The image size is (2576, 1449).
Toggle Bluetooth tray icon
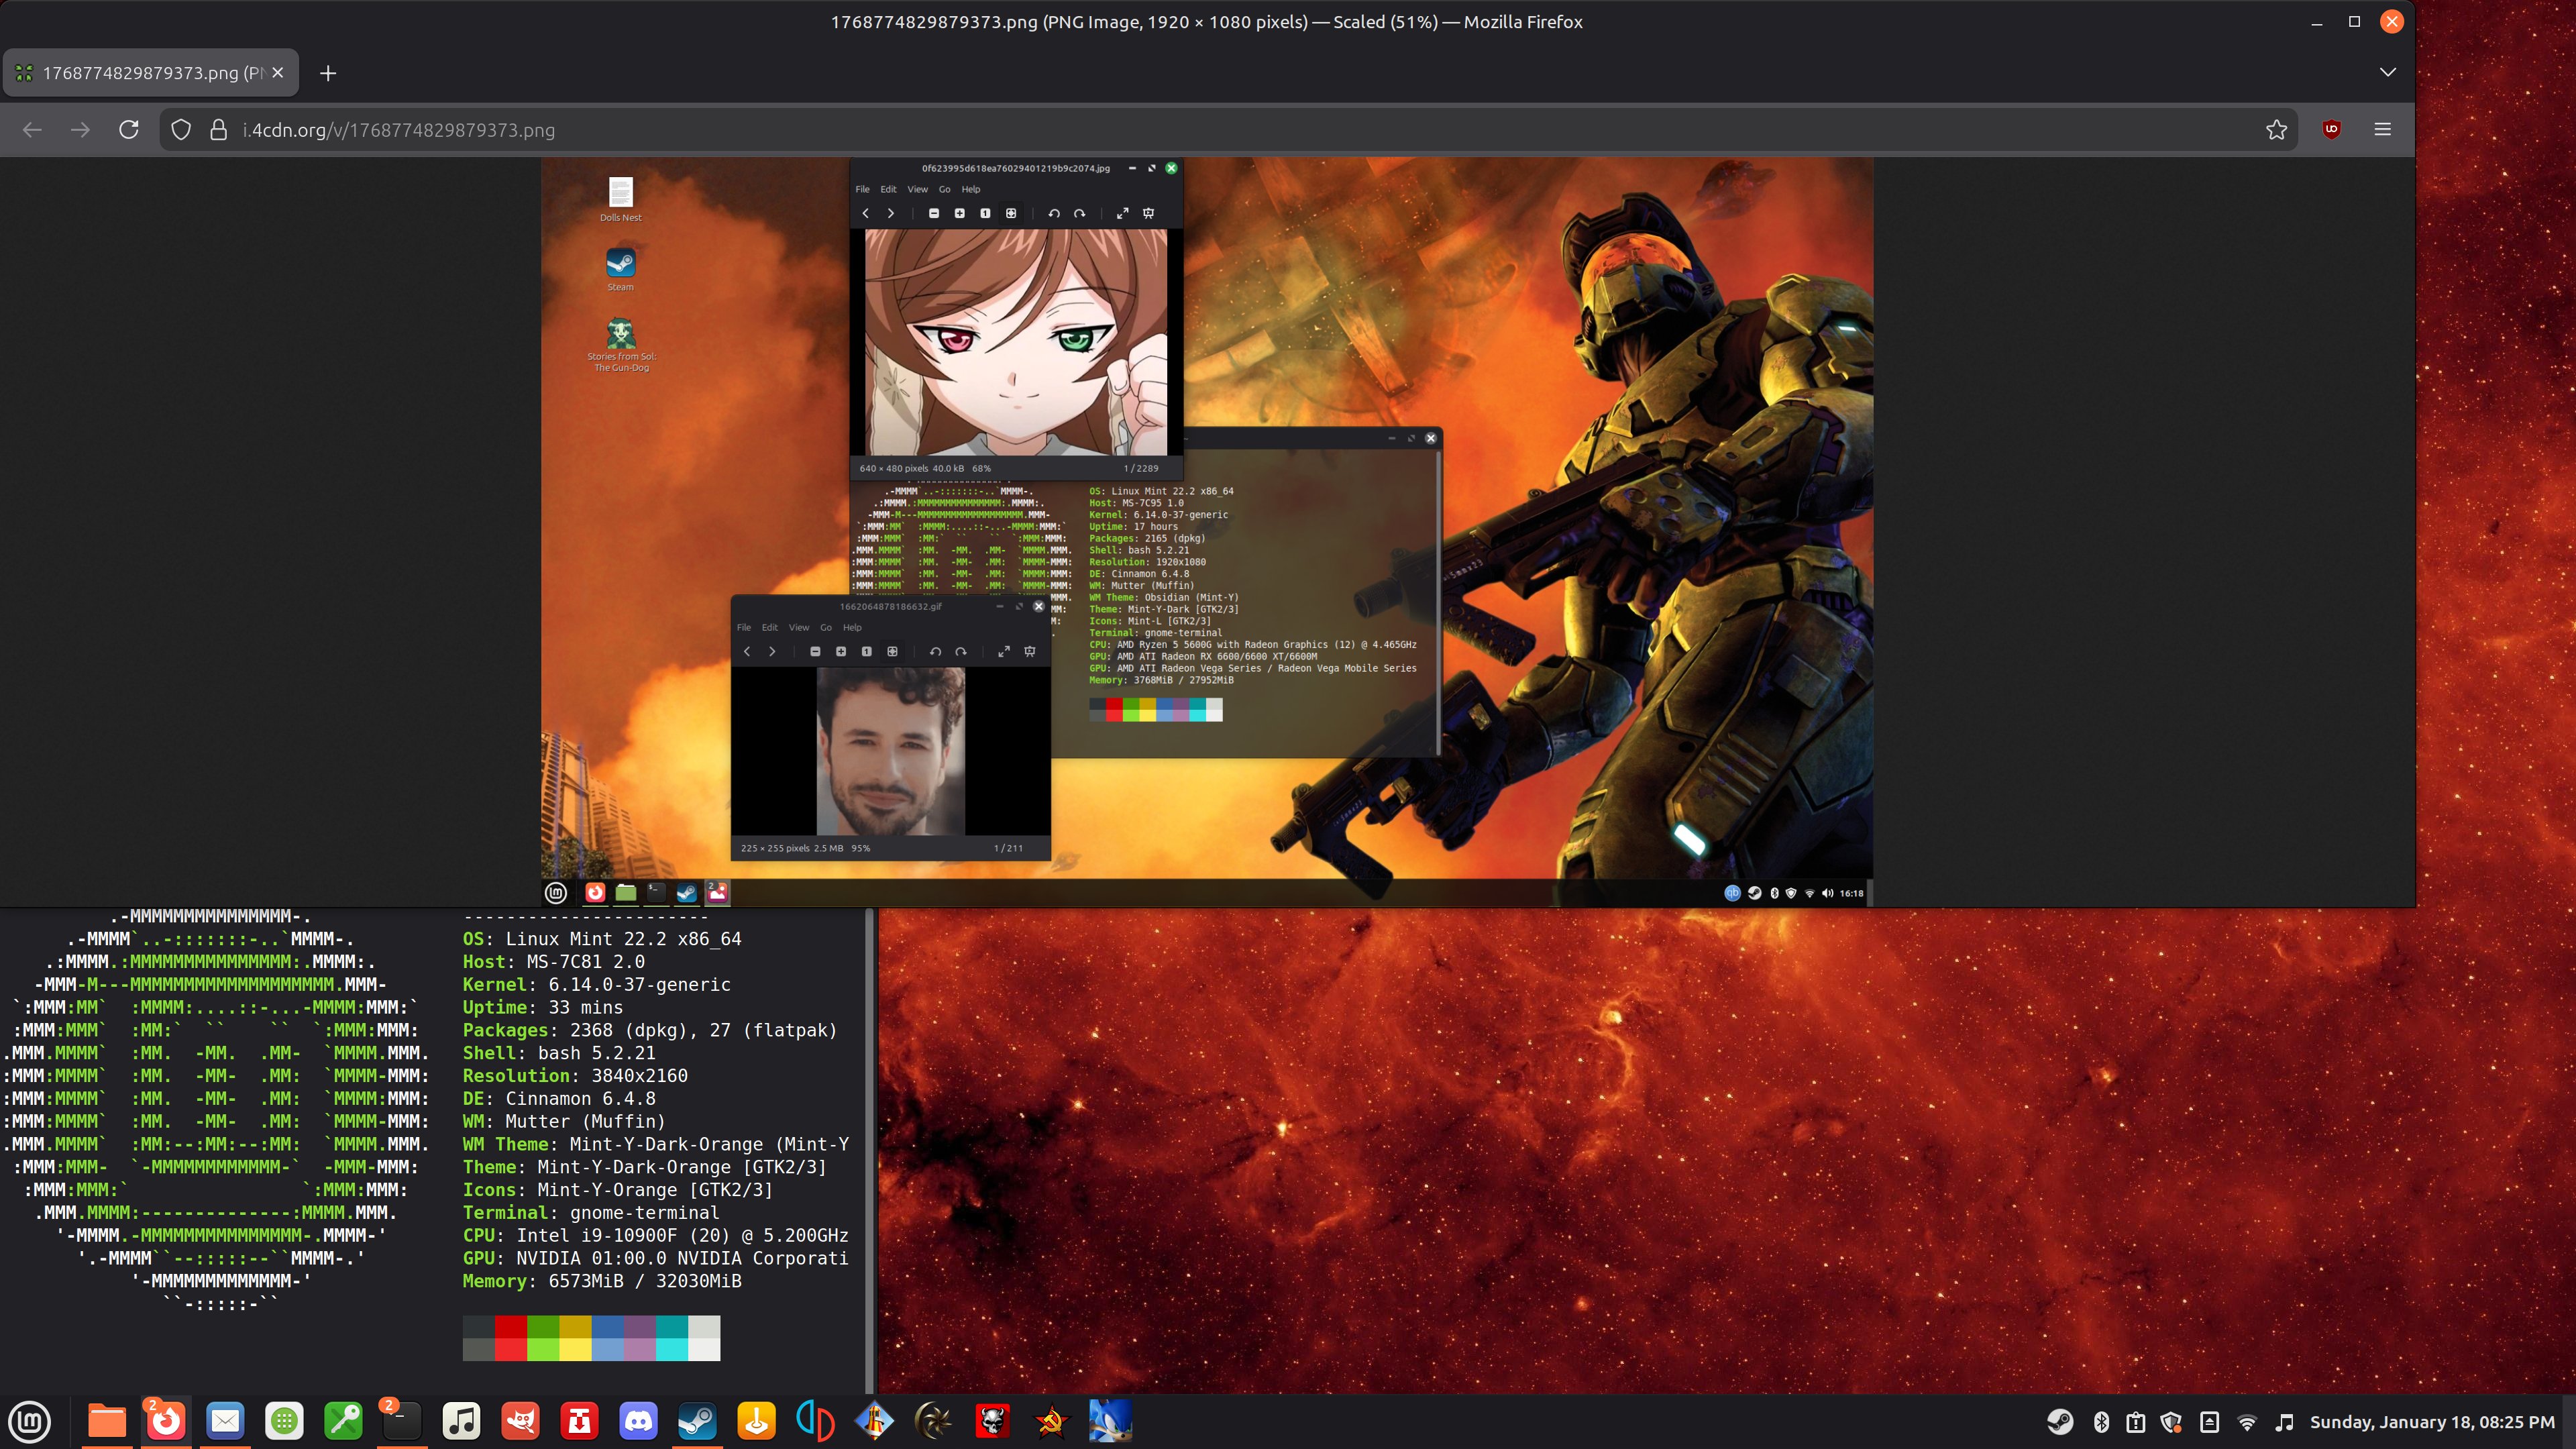(x=2101, y=1422)
